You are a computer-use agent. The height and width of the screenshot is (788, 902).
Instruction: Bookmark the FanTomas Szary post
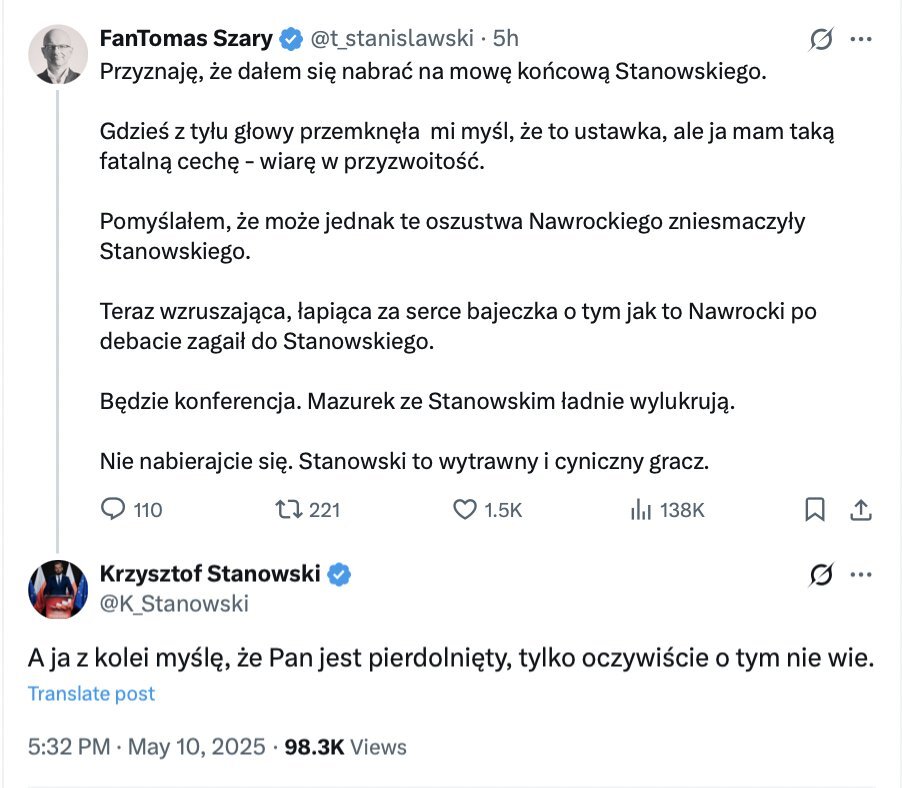click(815, 509)
